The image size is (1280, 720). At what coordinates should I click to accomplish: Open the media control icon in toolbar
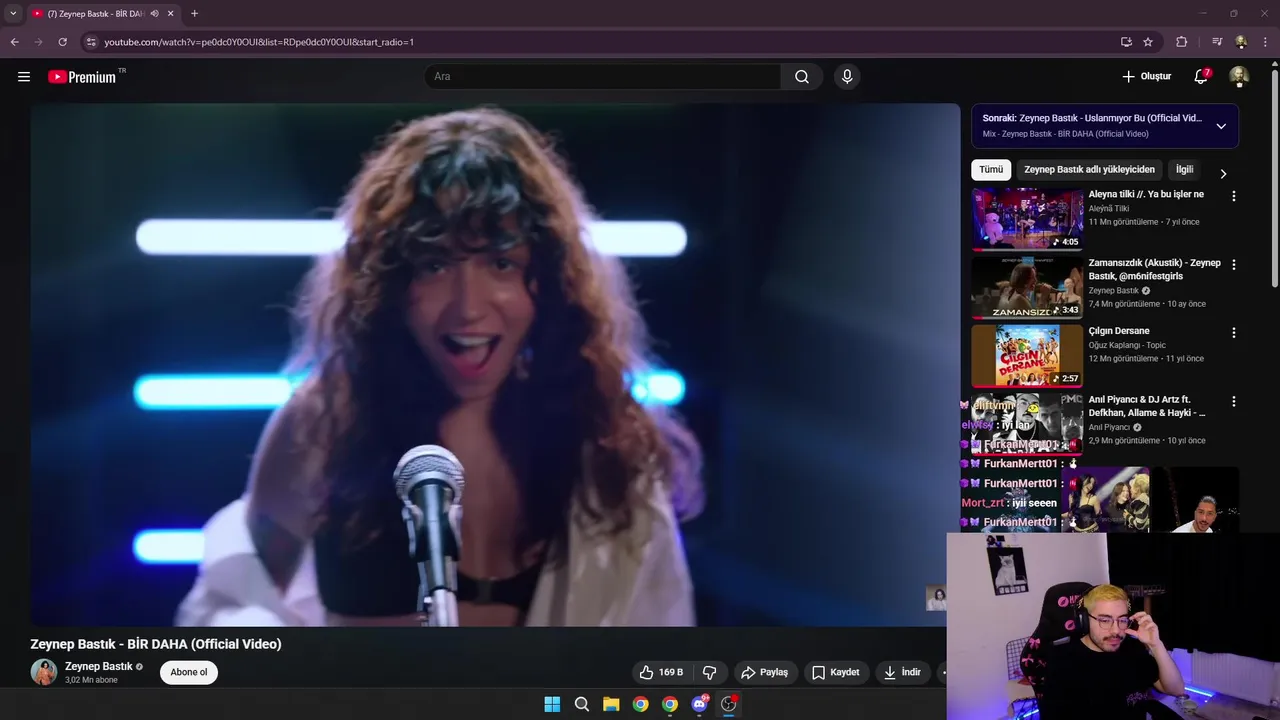[x=1217, y=42]
